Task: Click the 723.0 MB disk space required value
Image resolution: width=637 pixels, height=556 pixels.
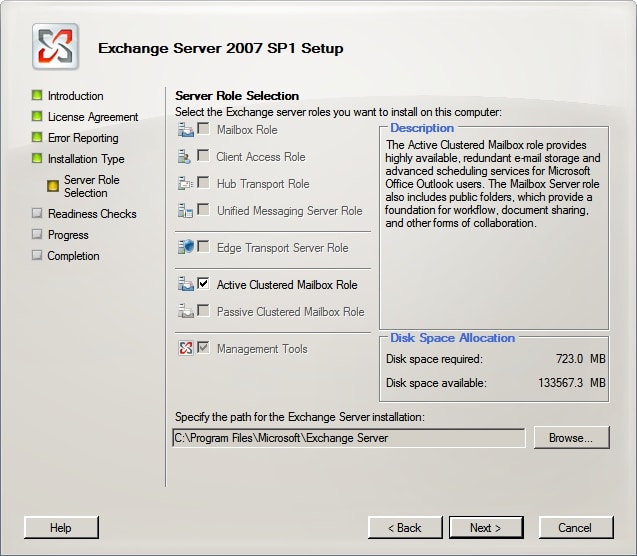Action: pos(581,359)
